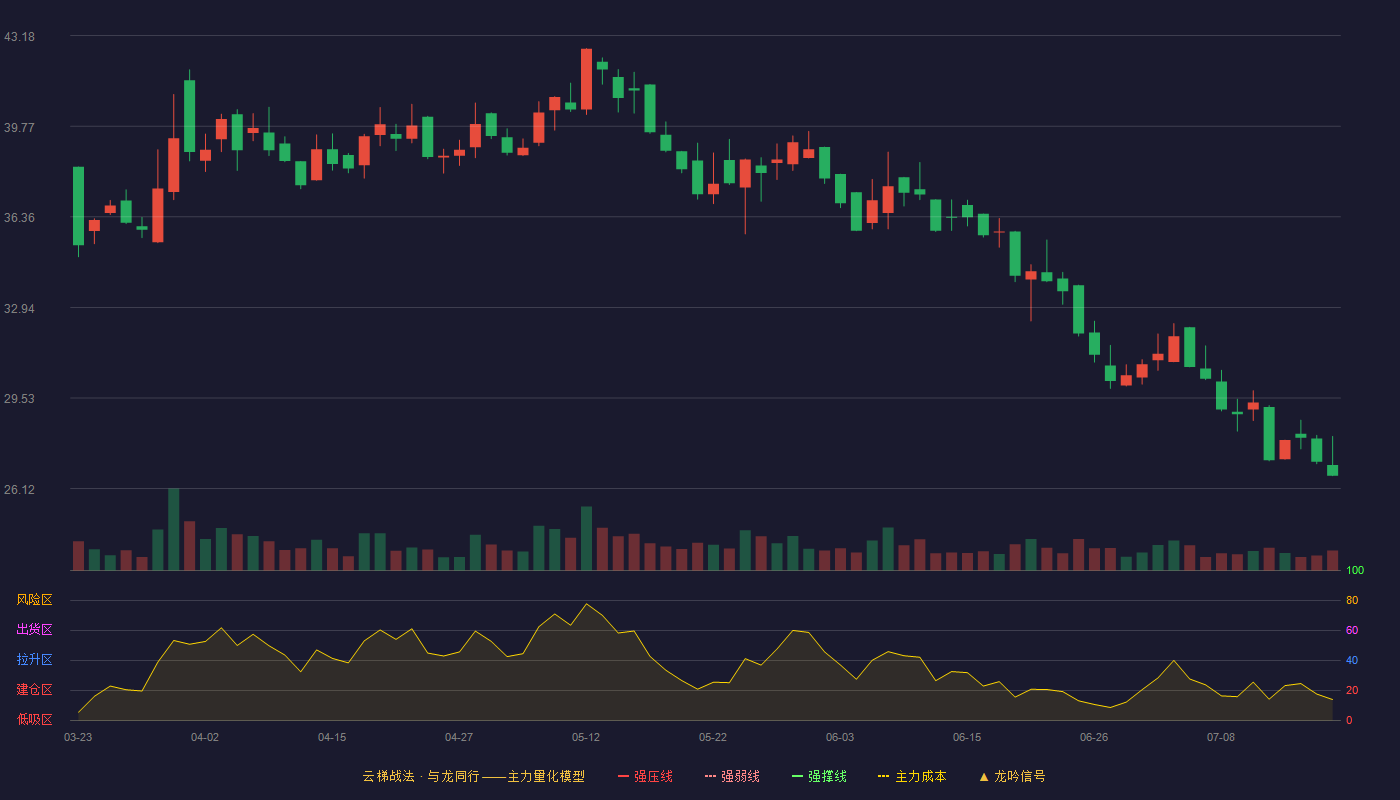This screenshot has height=800, width=1400.
Task: Select the last green candlestick at chart's right end
Action: coord(1332,456)
